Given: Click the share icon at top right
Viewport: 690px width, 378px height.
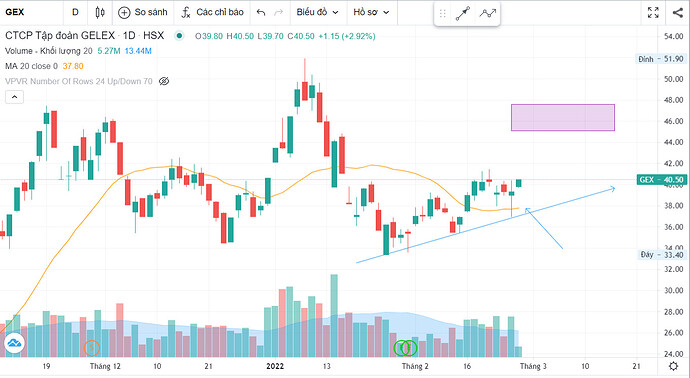Looking at the screenshot, I should pos(678,12).
